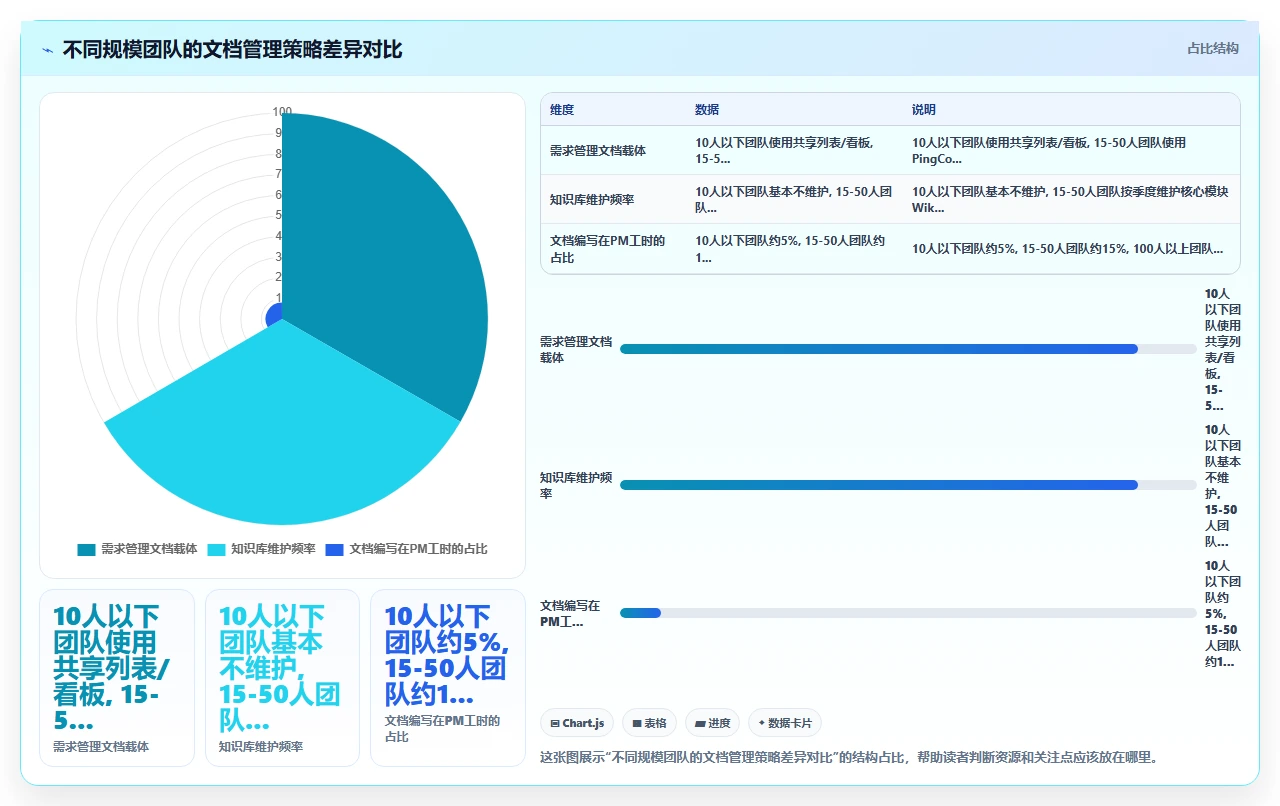Toggle 需求管理文档载体 legend swatch
Viewport: 1280px width, 806px height.
[x=86, y=549]
